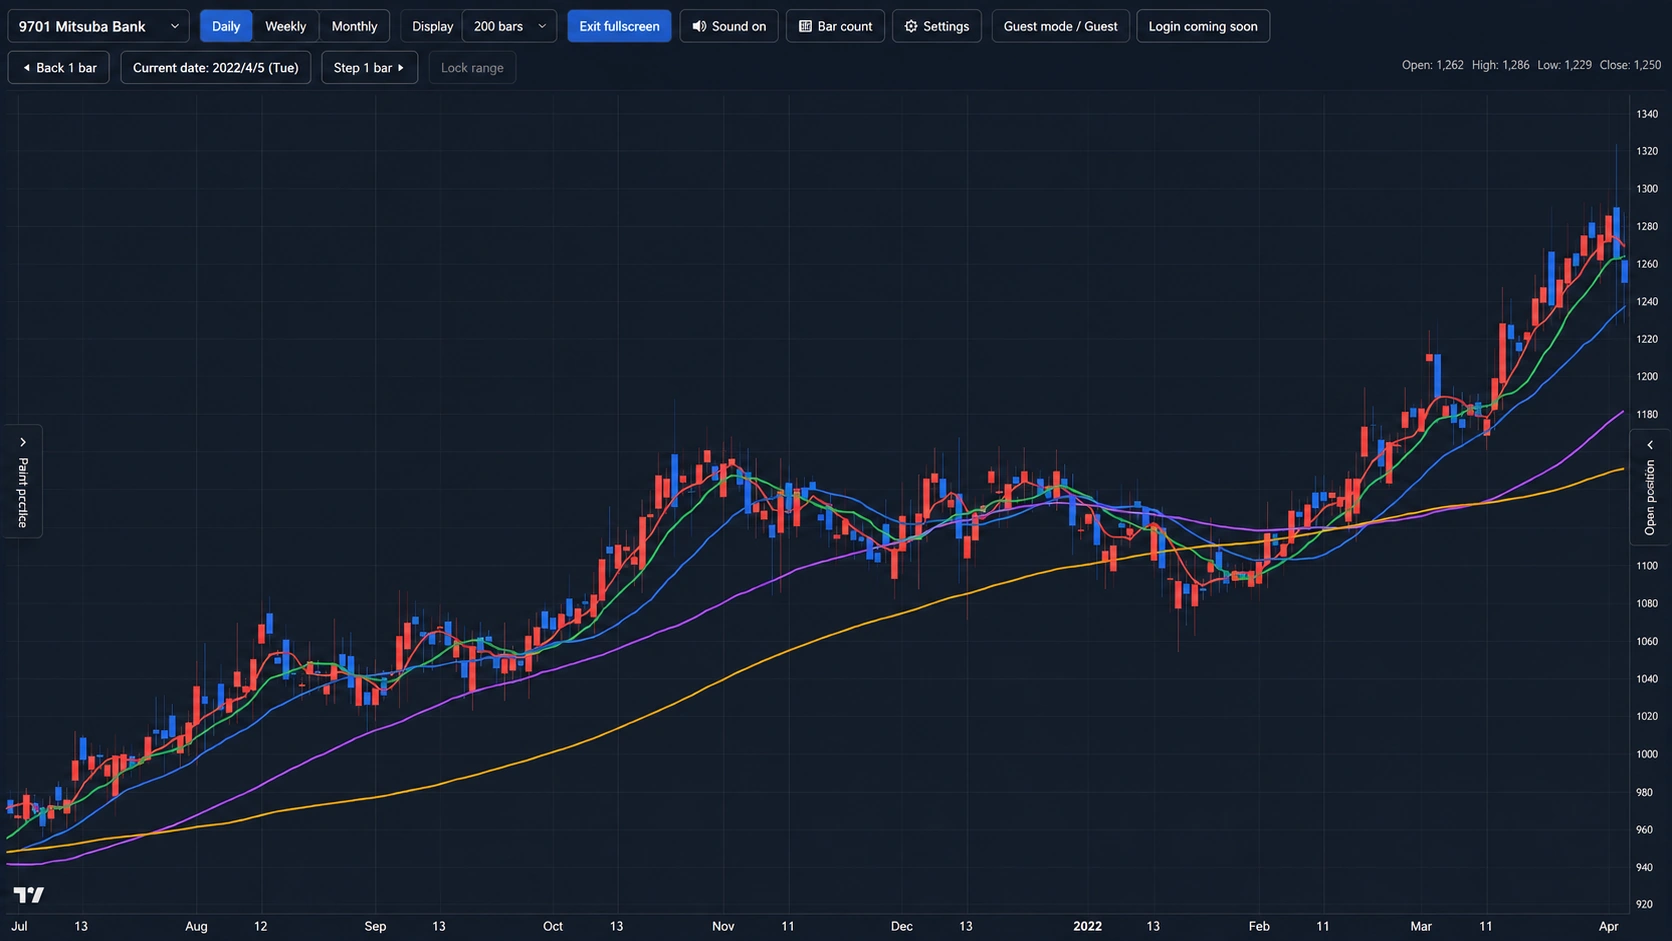This screenshot has width=1672, height=941.
Task: Open Settings with the gear icon
Action: [937, 26]
